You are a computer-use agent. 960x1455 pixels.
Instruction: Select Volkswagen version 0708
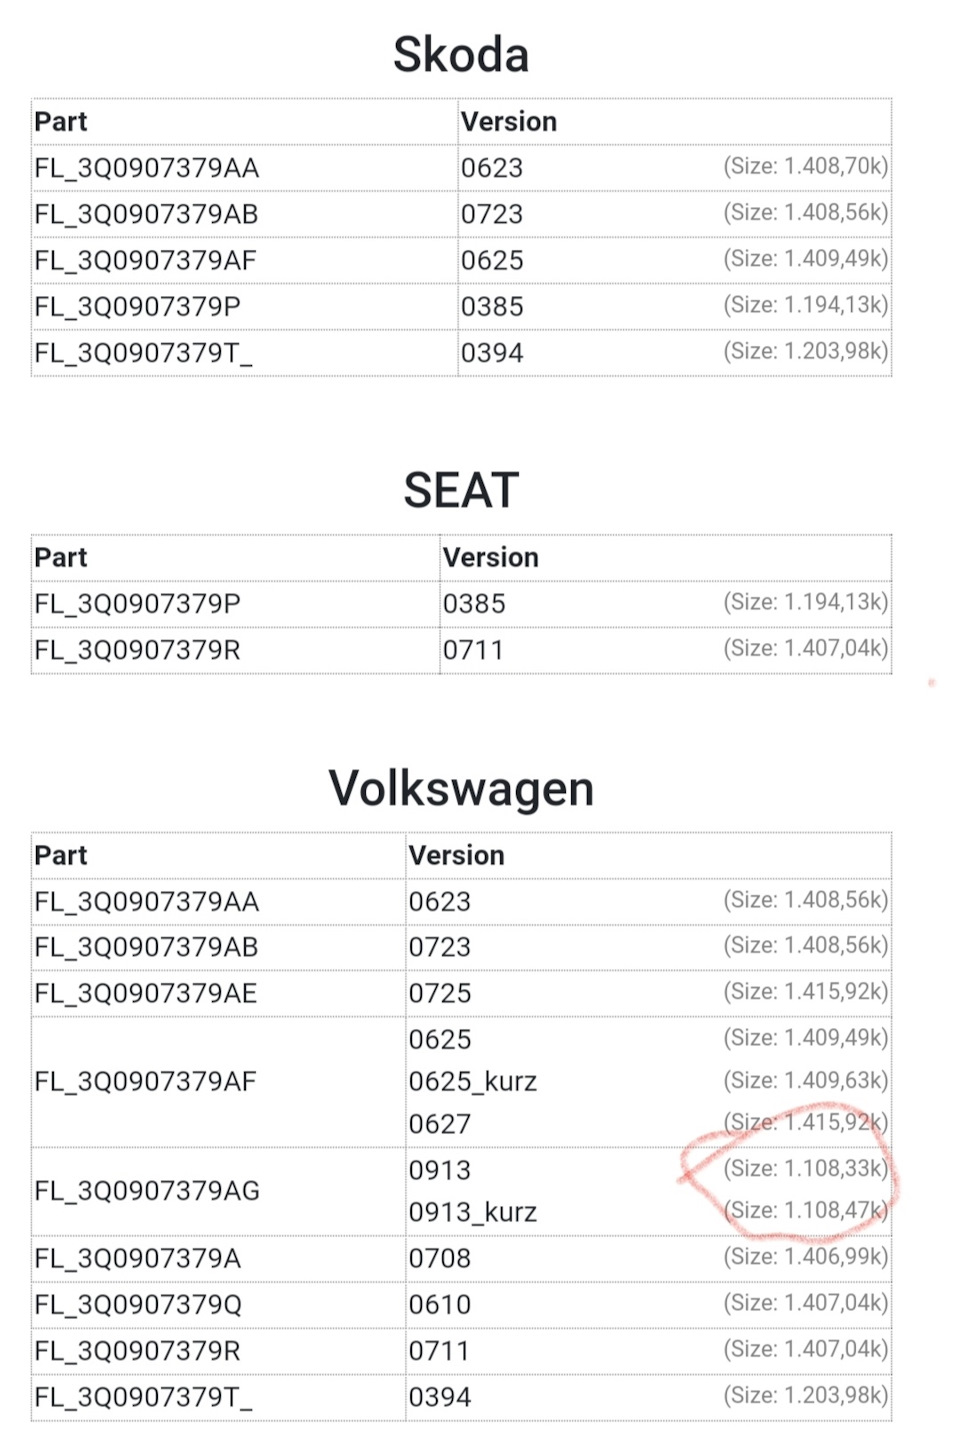[x=440, y=1258]
